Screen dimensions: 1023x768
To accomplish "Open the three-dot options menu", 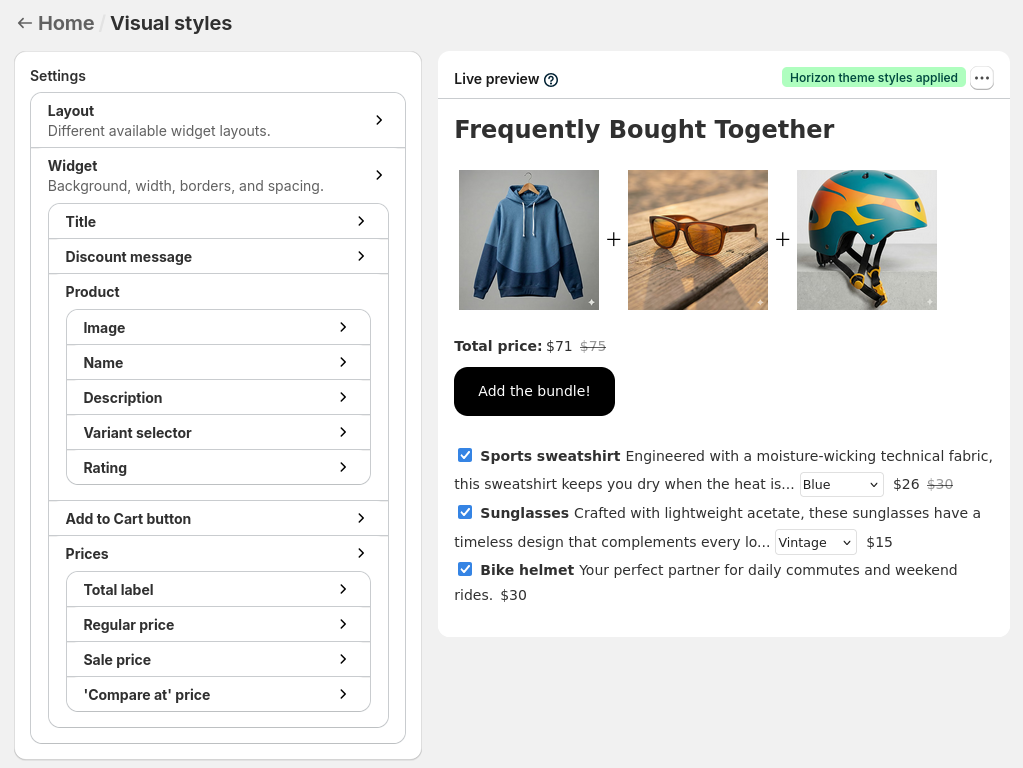I will [982, 78].
